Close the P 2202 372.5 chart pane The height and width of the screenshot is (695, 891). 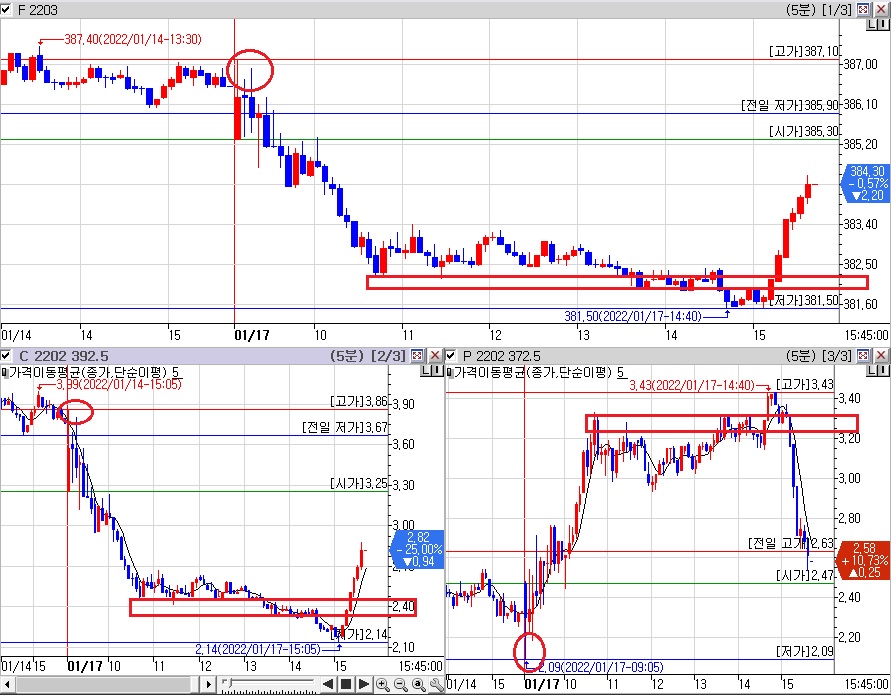point(881,356)
